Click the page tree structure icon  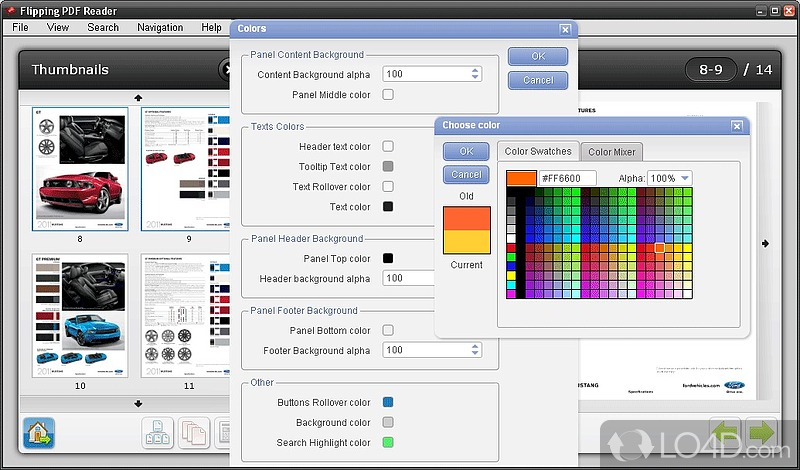[x=158, y=433]
